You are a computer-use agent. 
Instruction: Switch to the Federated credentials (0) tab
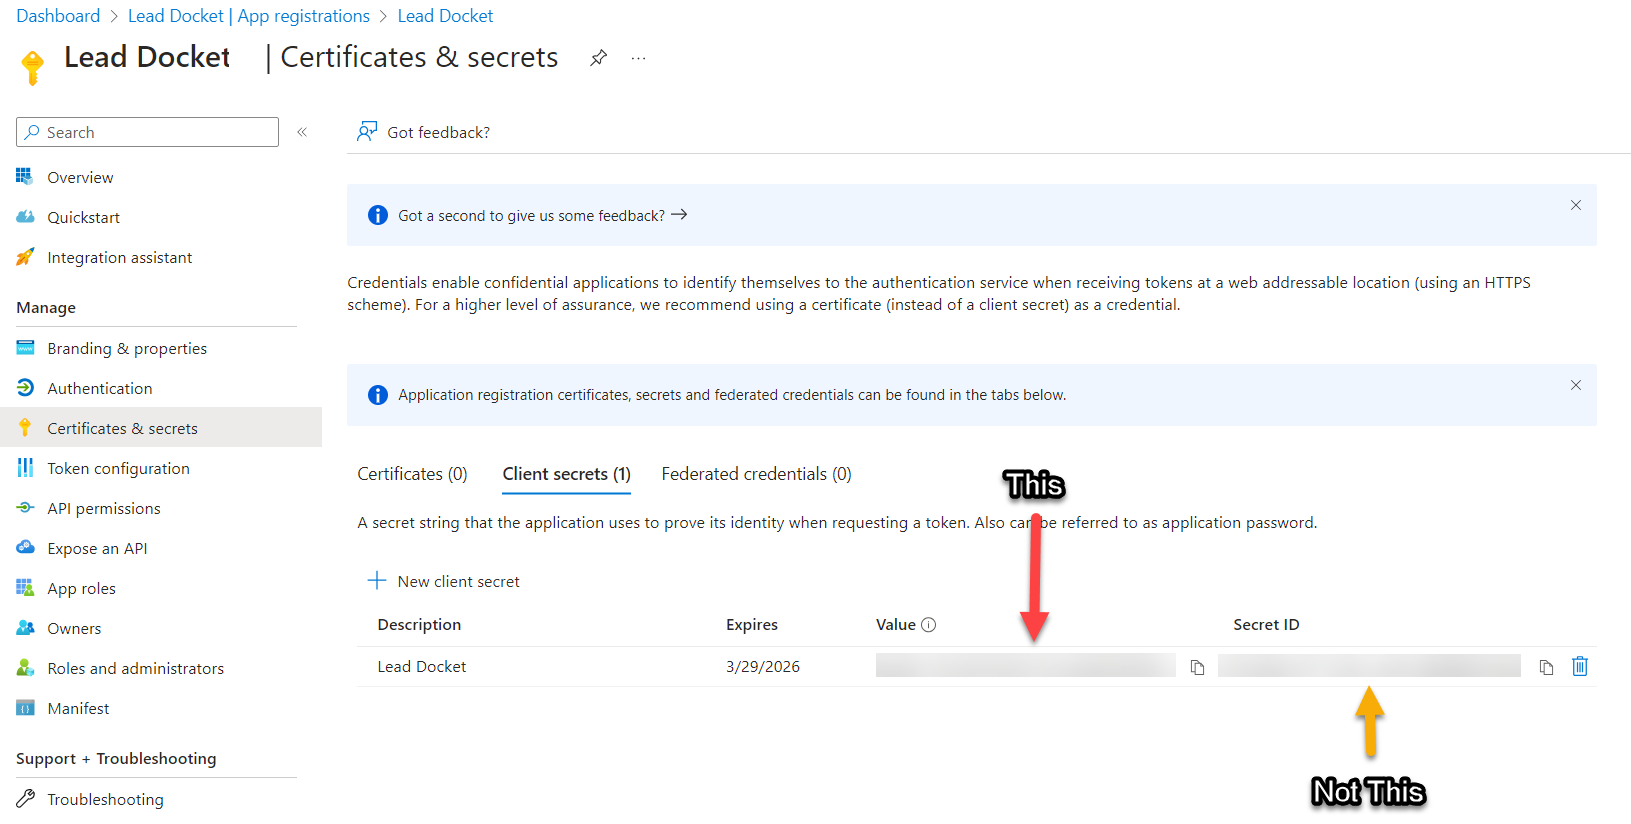756,474
